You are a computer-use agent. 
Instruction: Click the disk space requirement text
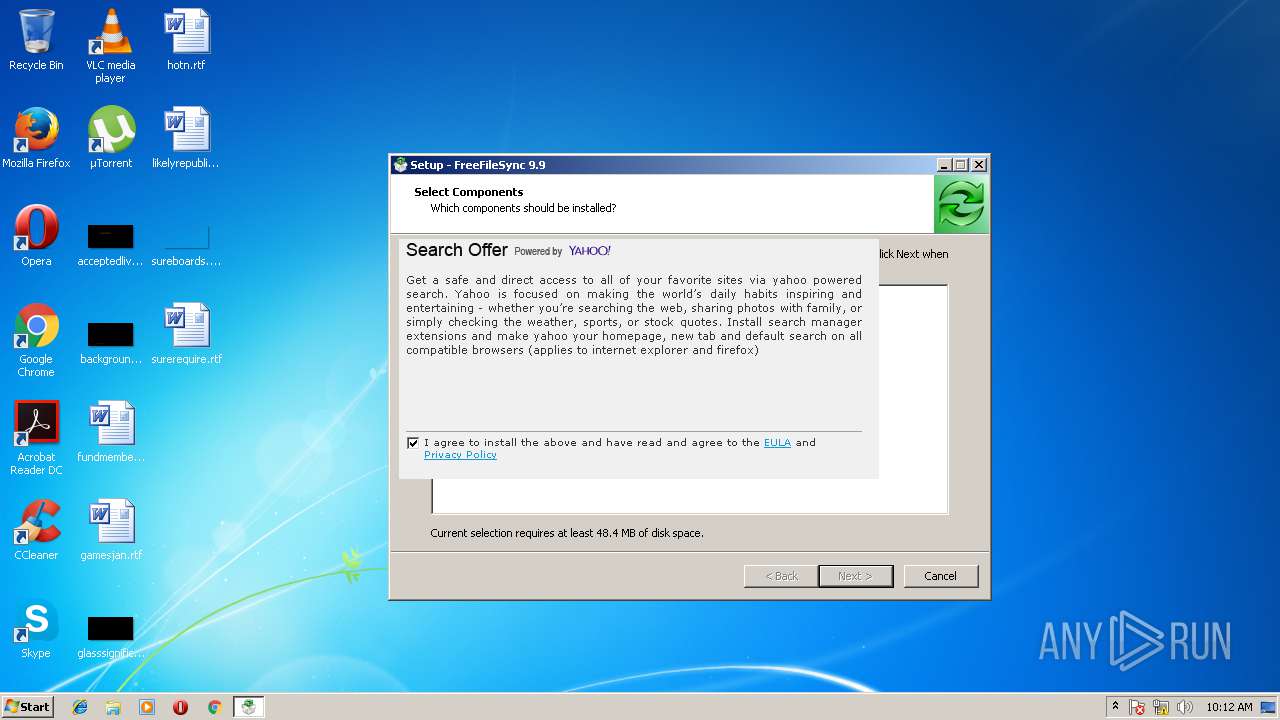(567, 533)
